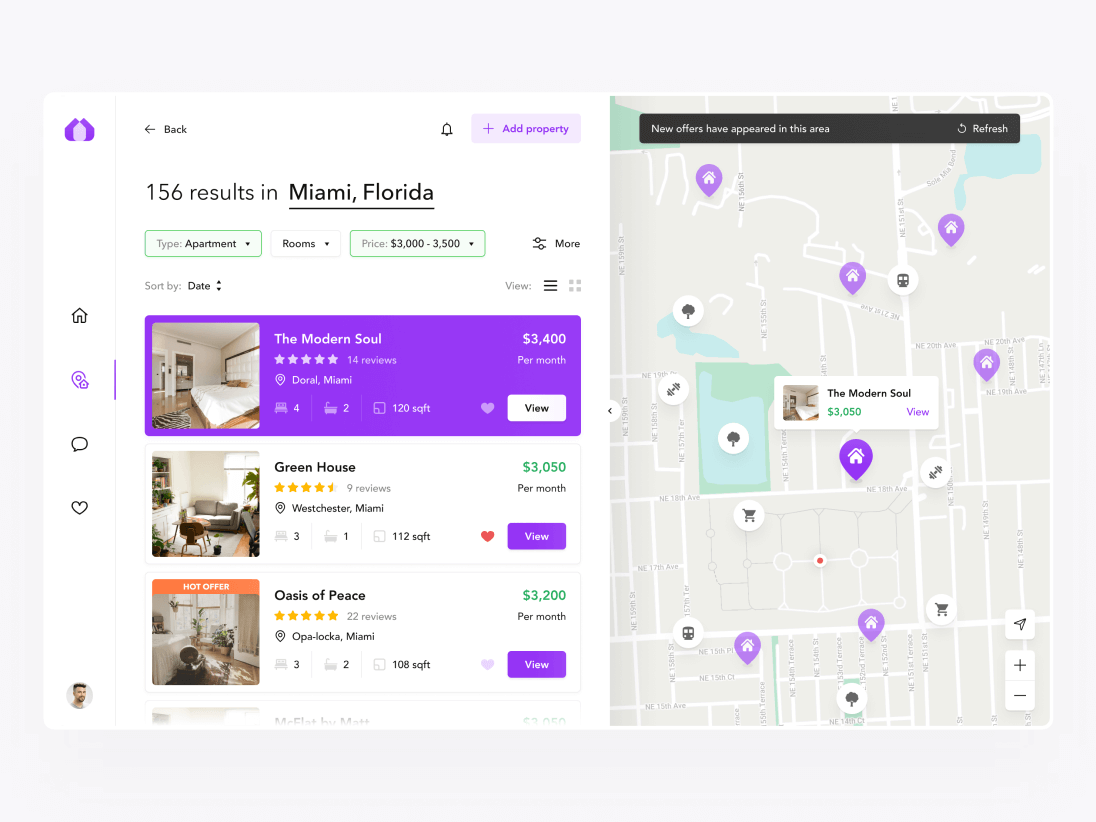Open the Rooms dropdown

305,243
